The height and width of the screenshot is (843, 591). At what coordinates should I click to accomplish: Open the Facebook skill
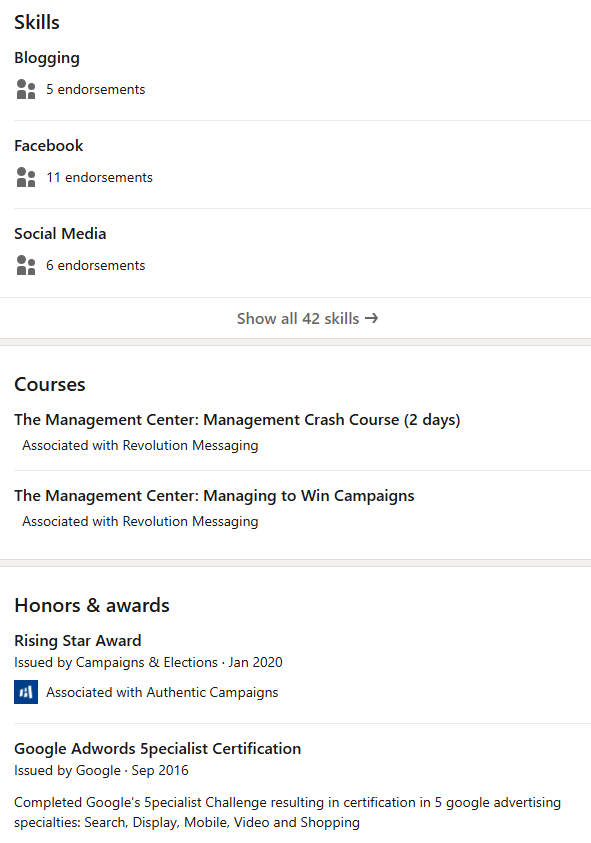(x=48, y=146)
